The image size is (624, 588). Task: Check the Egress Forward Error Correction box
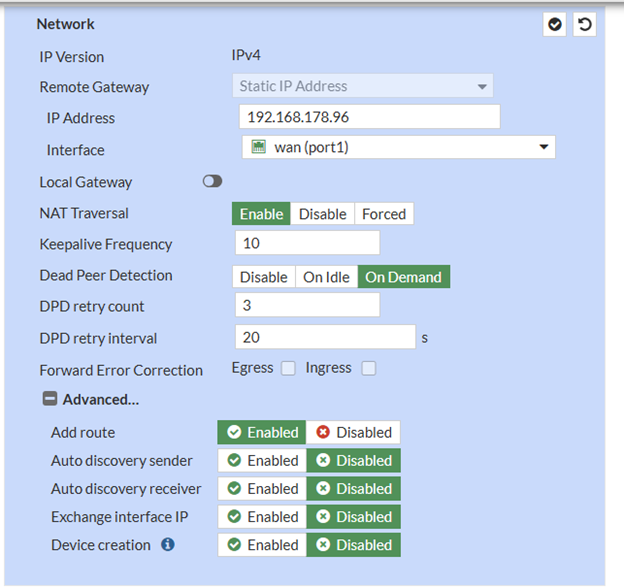tap(288, 368)
